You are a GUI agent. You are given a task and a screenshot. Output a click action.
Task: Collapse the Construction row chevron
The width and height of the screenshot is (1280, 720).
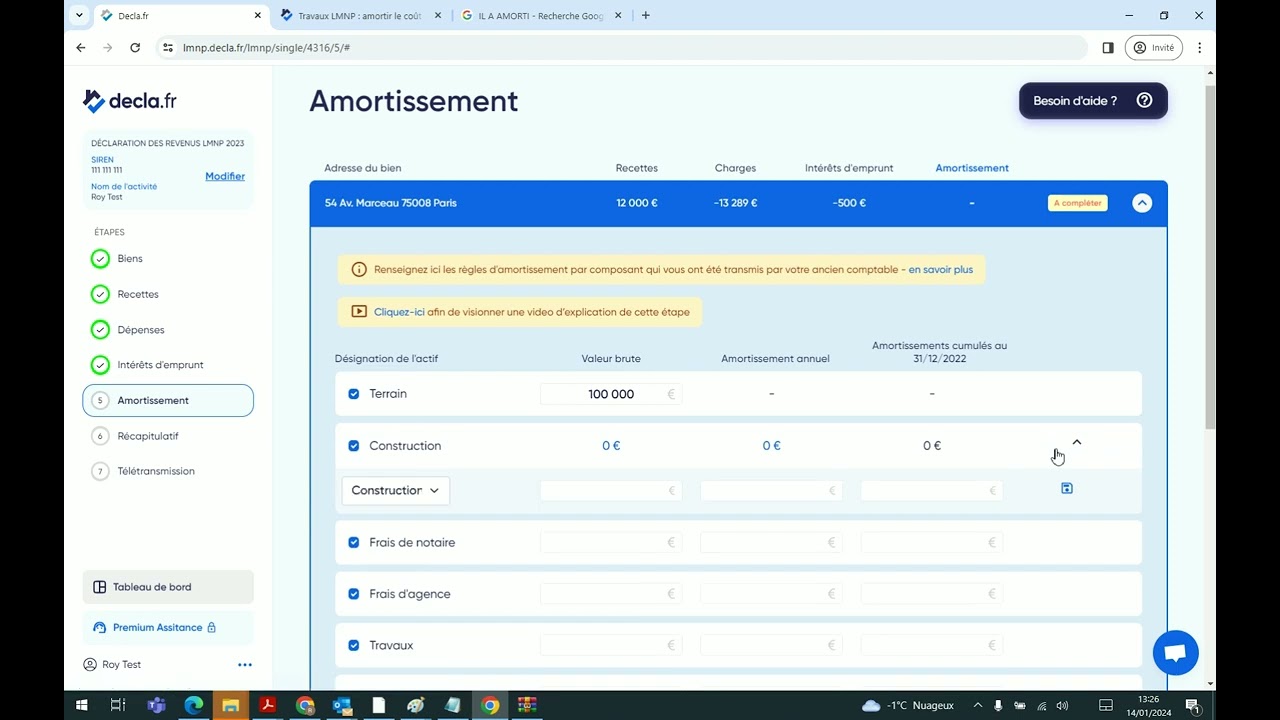1077,442
